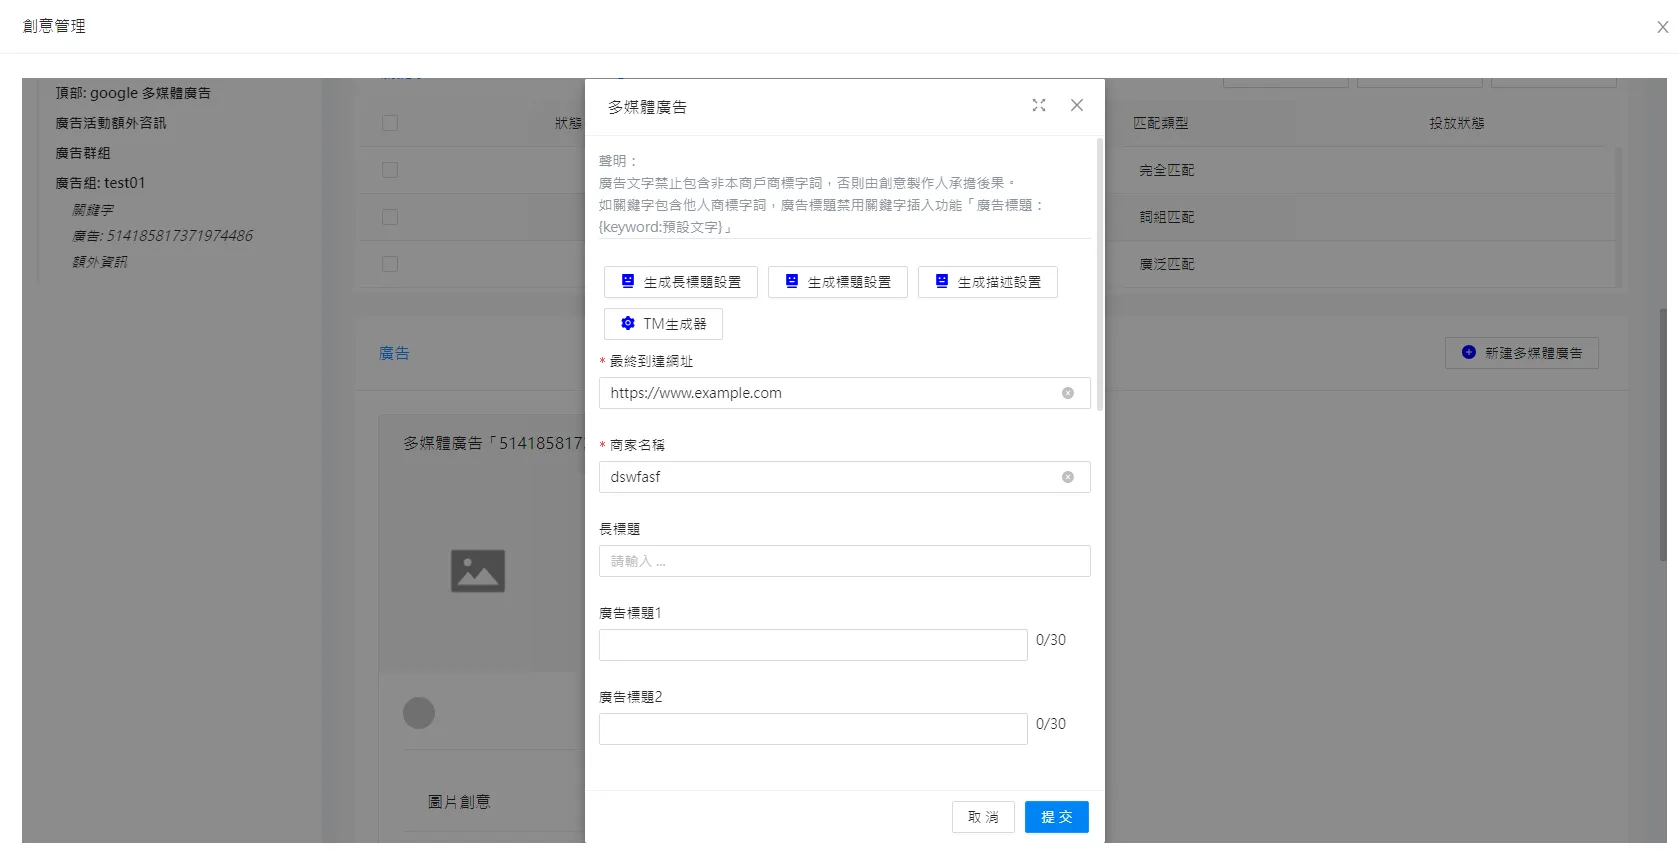Clear the 最終到達網址 field with clear icon
The image size is (1679, 851).
pos(1068,393)
